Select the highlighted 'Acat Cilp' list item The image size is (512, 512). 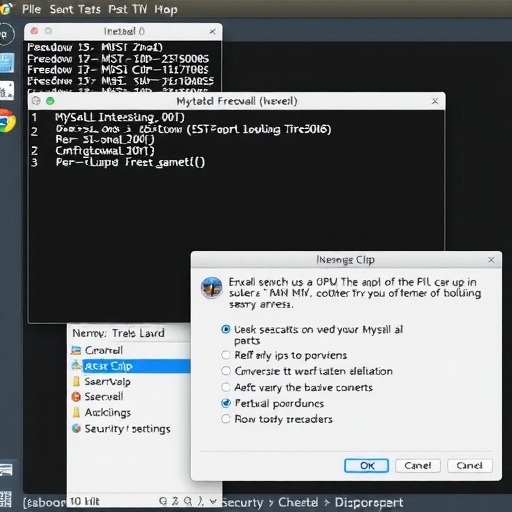[x=136, y=366]
